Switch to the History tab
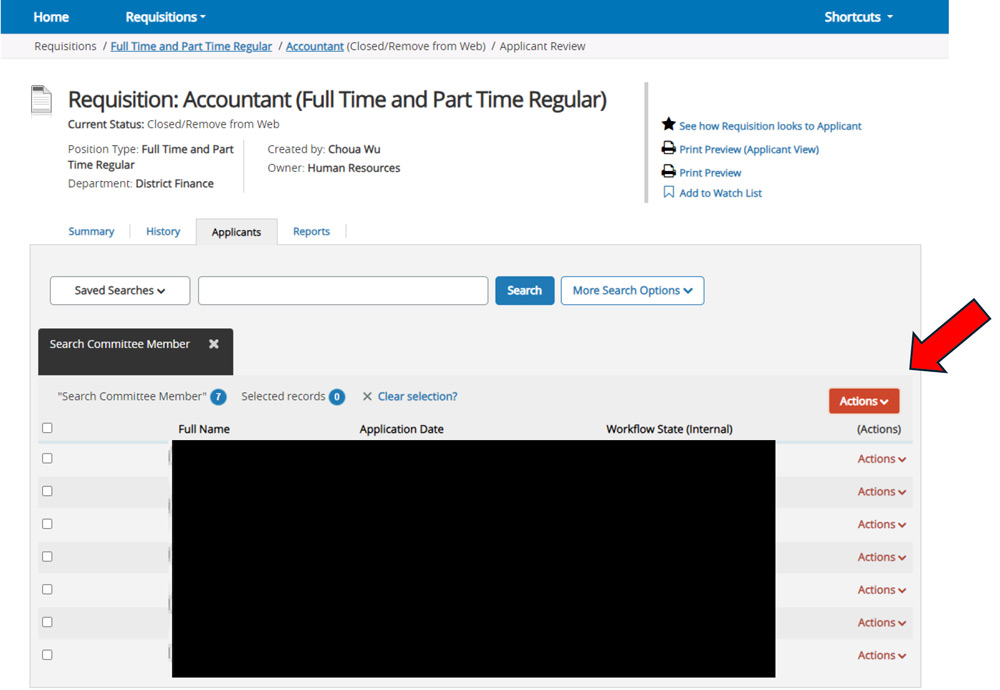 point(163,231)
